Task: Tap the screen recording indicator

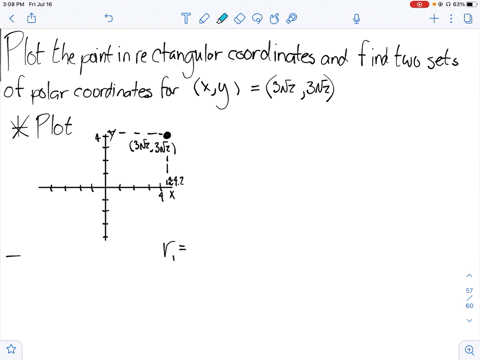Action: coord(419,4)
